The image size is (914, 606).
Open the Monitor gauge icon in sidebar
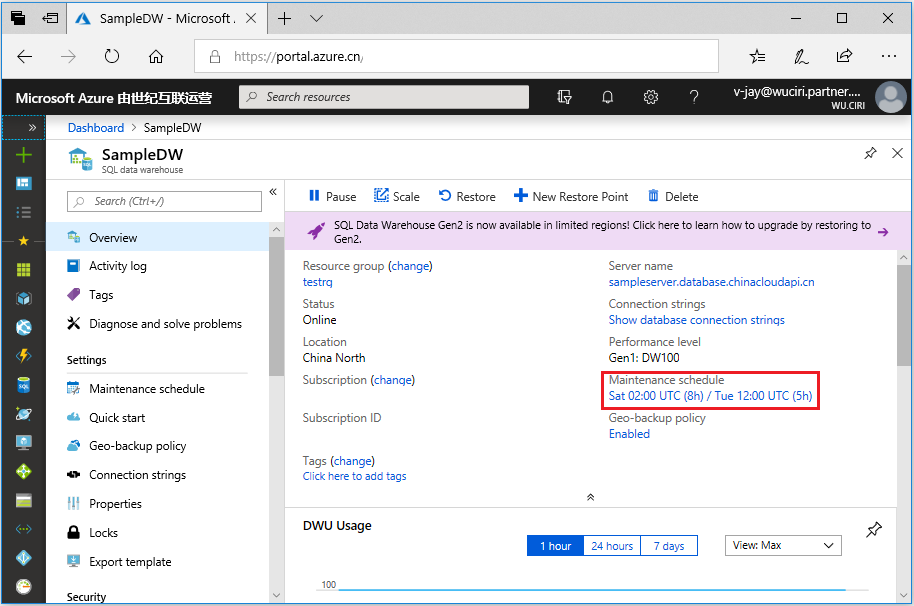click(x=23, y=586)
